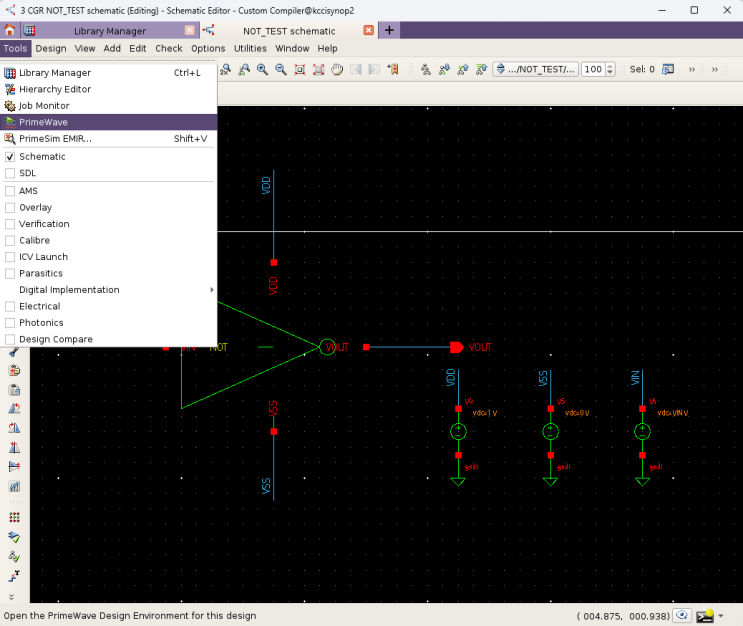Open the NOT_TEST hierarchy path dropdown

pos(536,69)
